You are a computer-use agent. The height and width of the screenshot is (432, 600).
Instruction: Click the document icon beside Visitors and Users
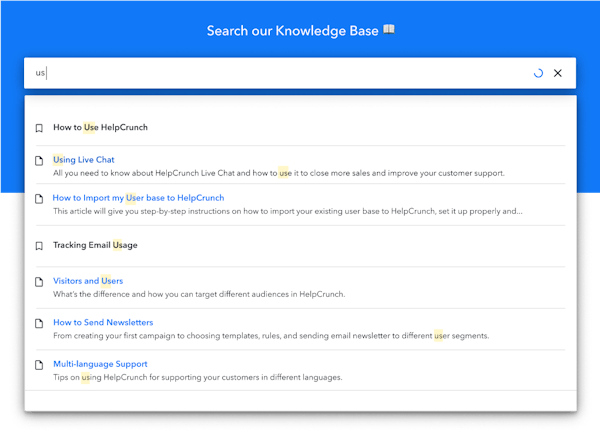pos(39,282)
